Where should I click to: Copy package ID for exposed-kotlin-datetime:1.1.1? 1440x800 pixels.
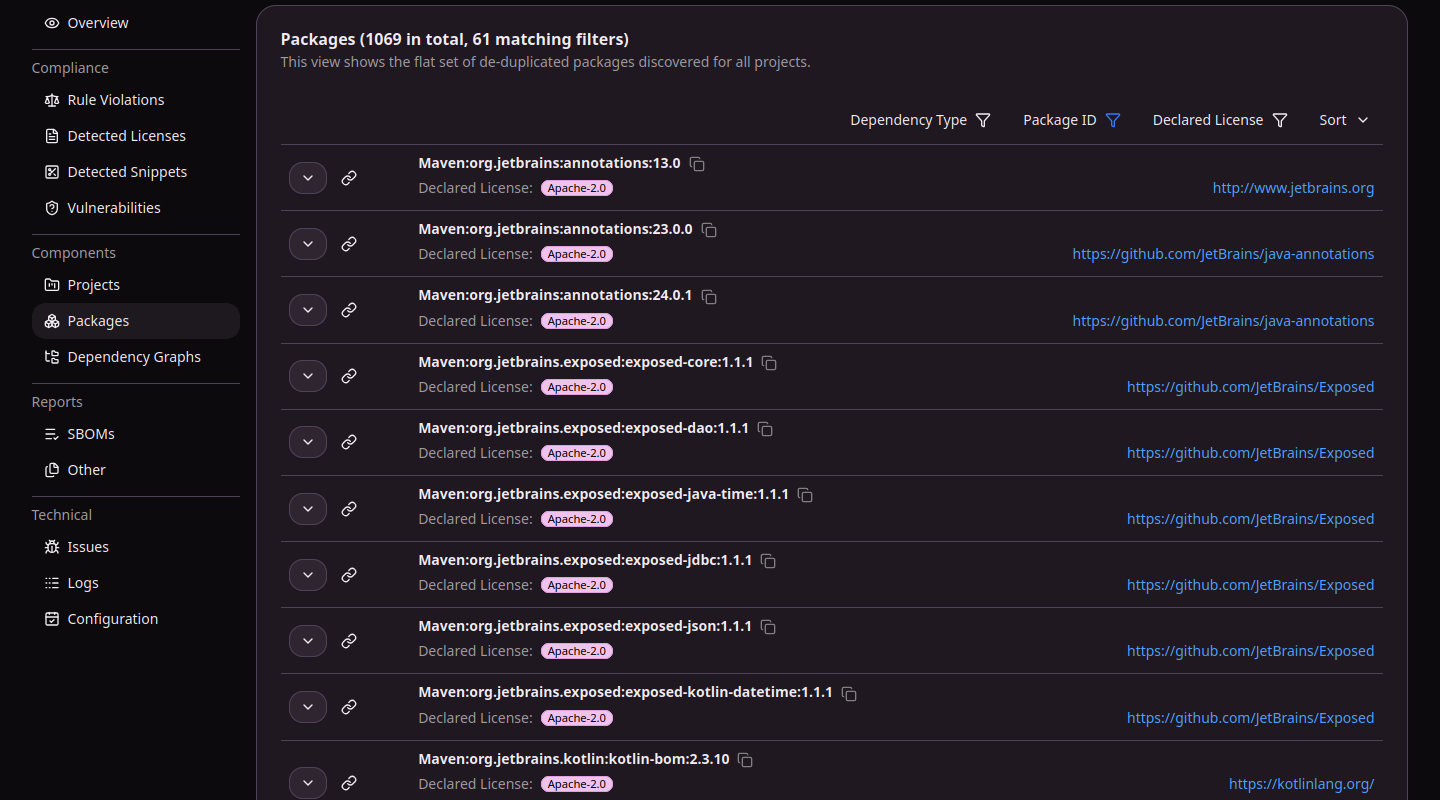click(x=849, y=694)
